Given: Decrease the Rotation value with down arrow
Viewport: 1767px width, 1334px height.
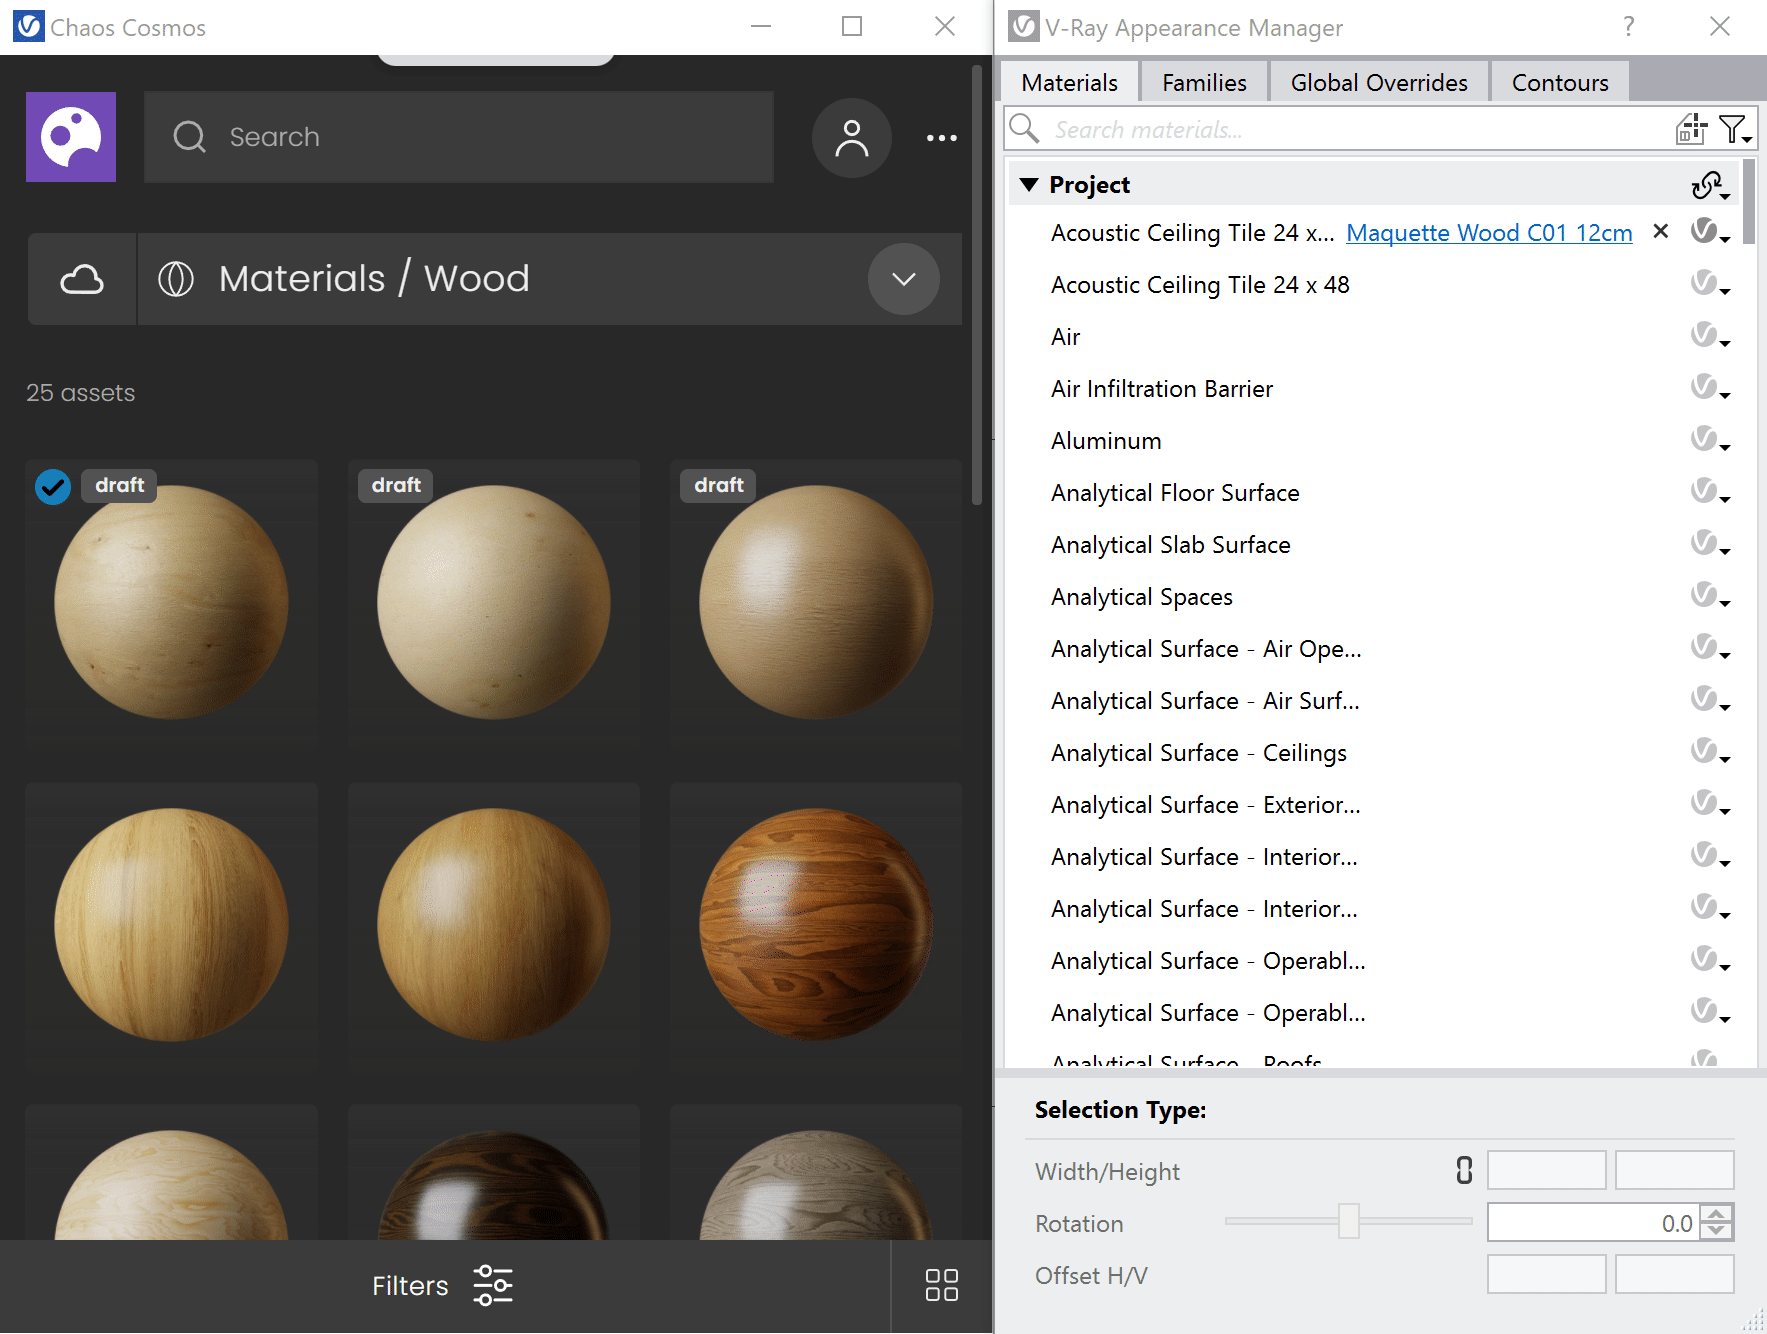Looking at the screenshot, I should coord(1717,1231).
